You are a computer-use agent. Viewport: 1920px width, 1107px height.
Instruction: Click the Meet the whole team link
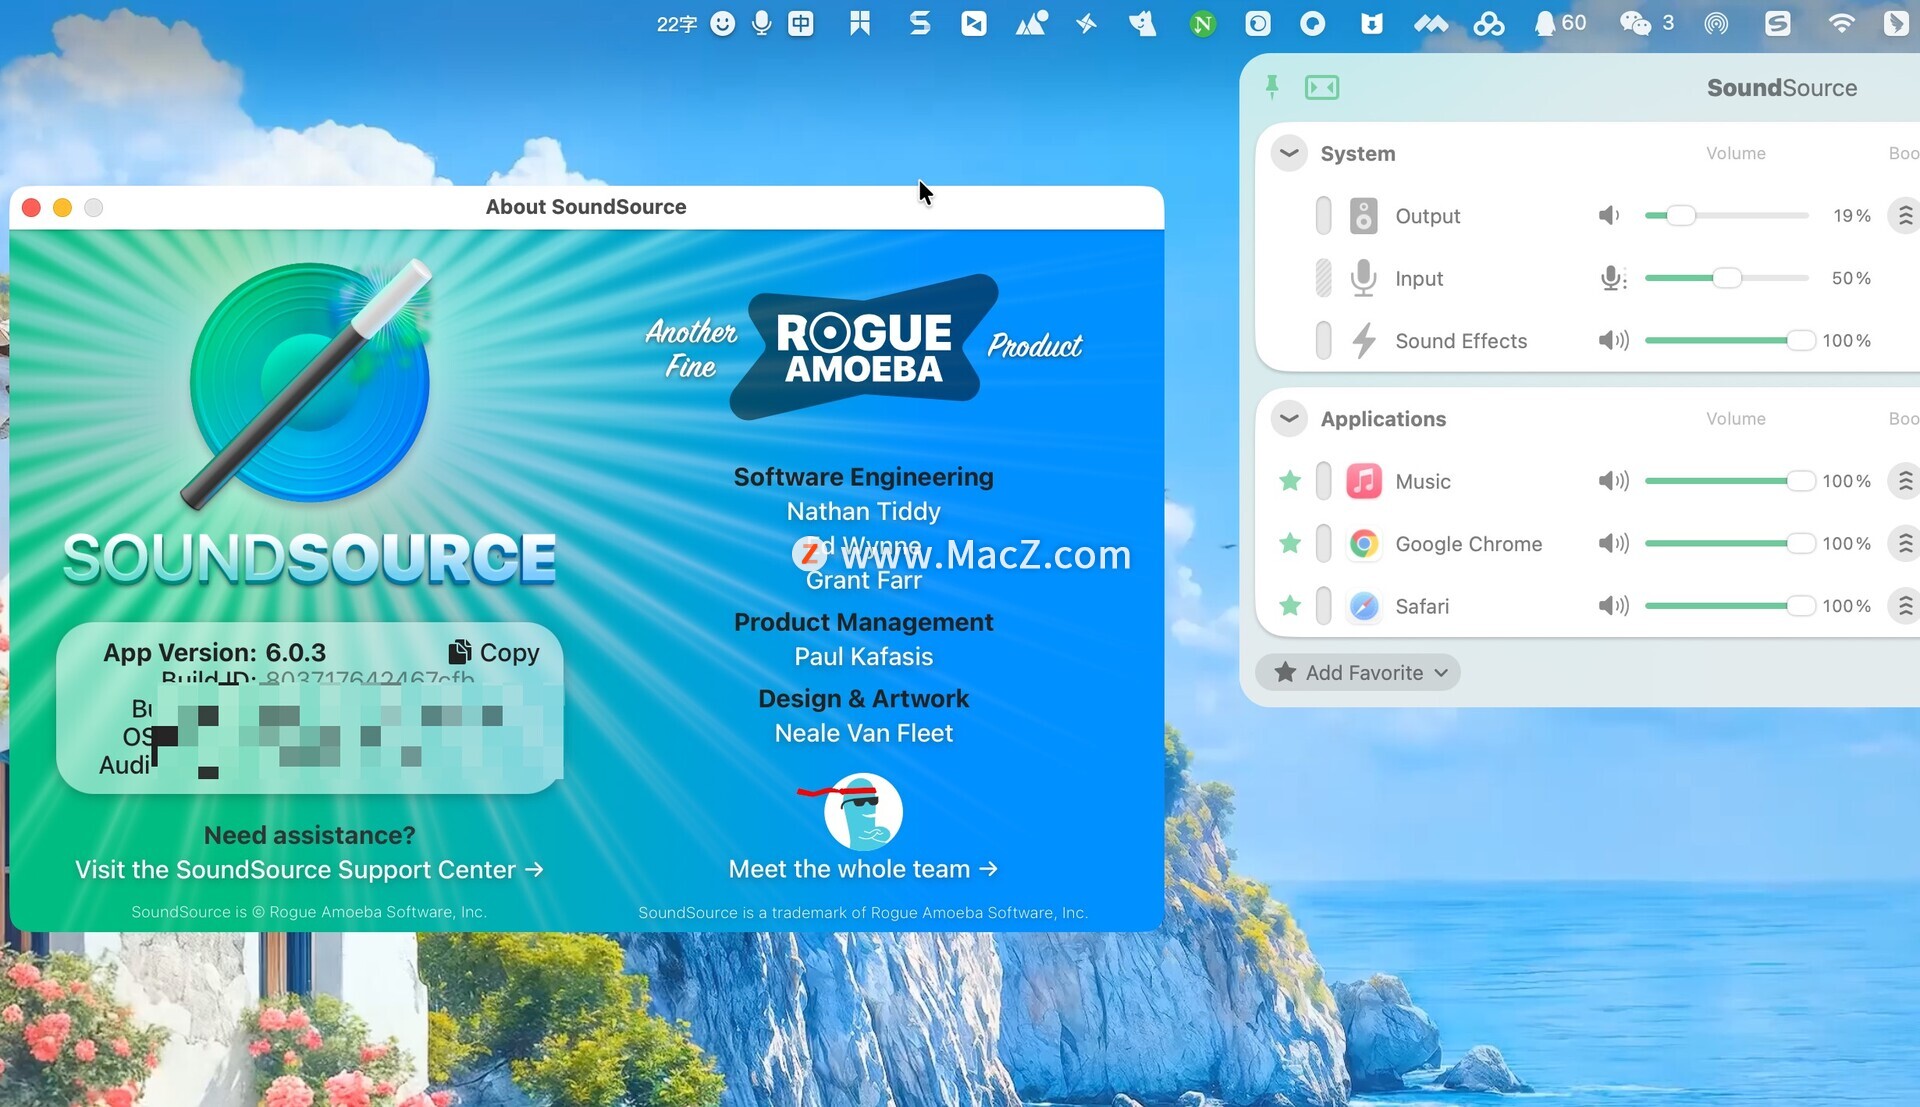click(862, 869)
